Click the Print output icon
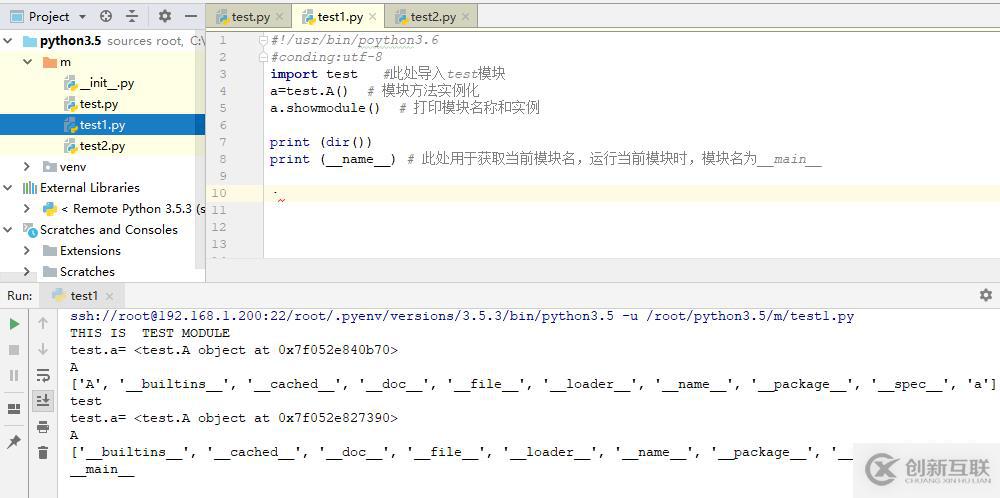Image resolution: width=1000 pixels, height=498 pixels. point(43,427)
